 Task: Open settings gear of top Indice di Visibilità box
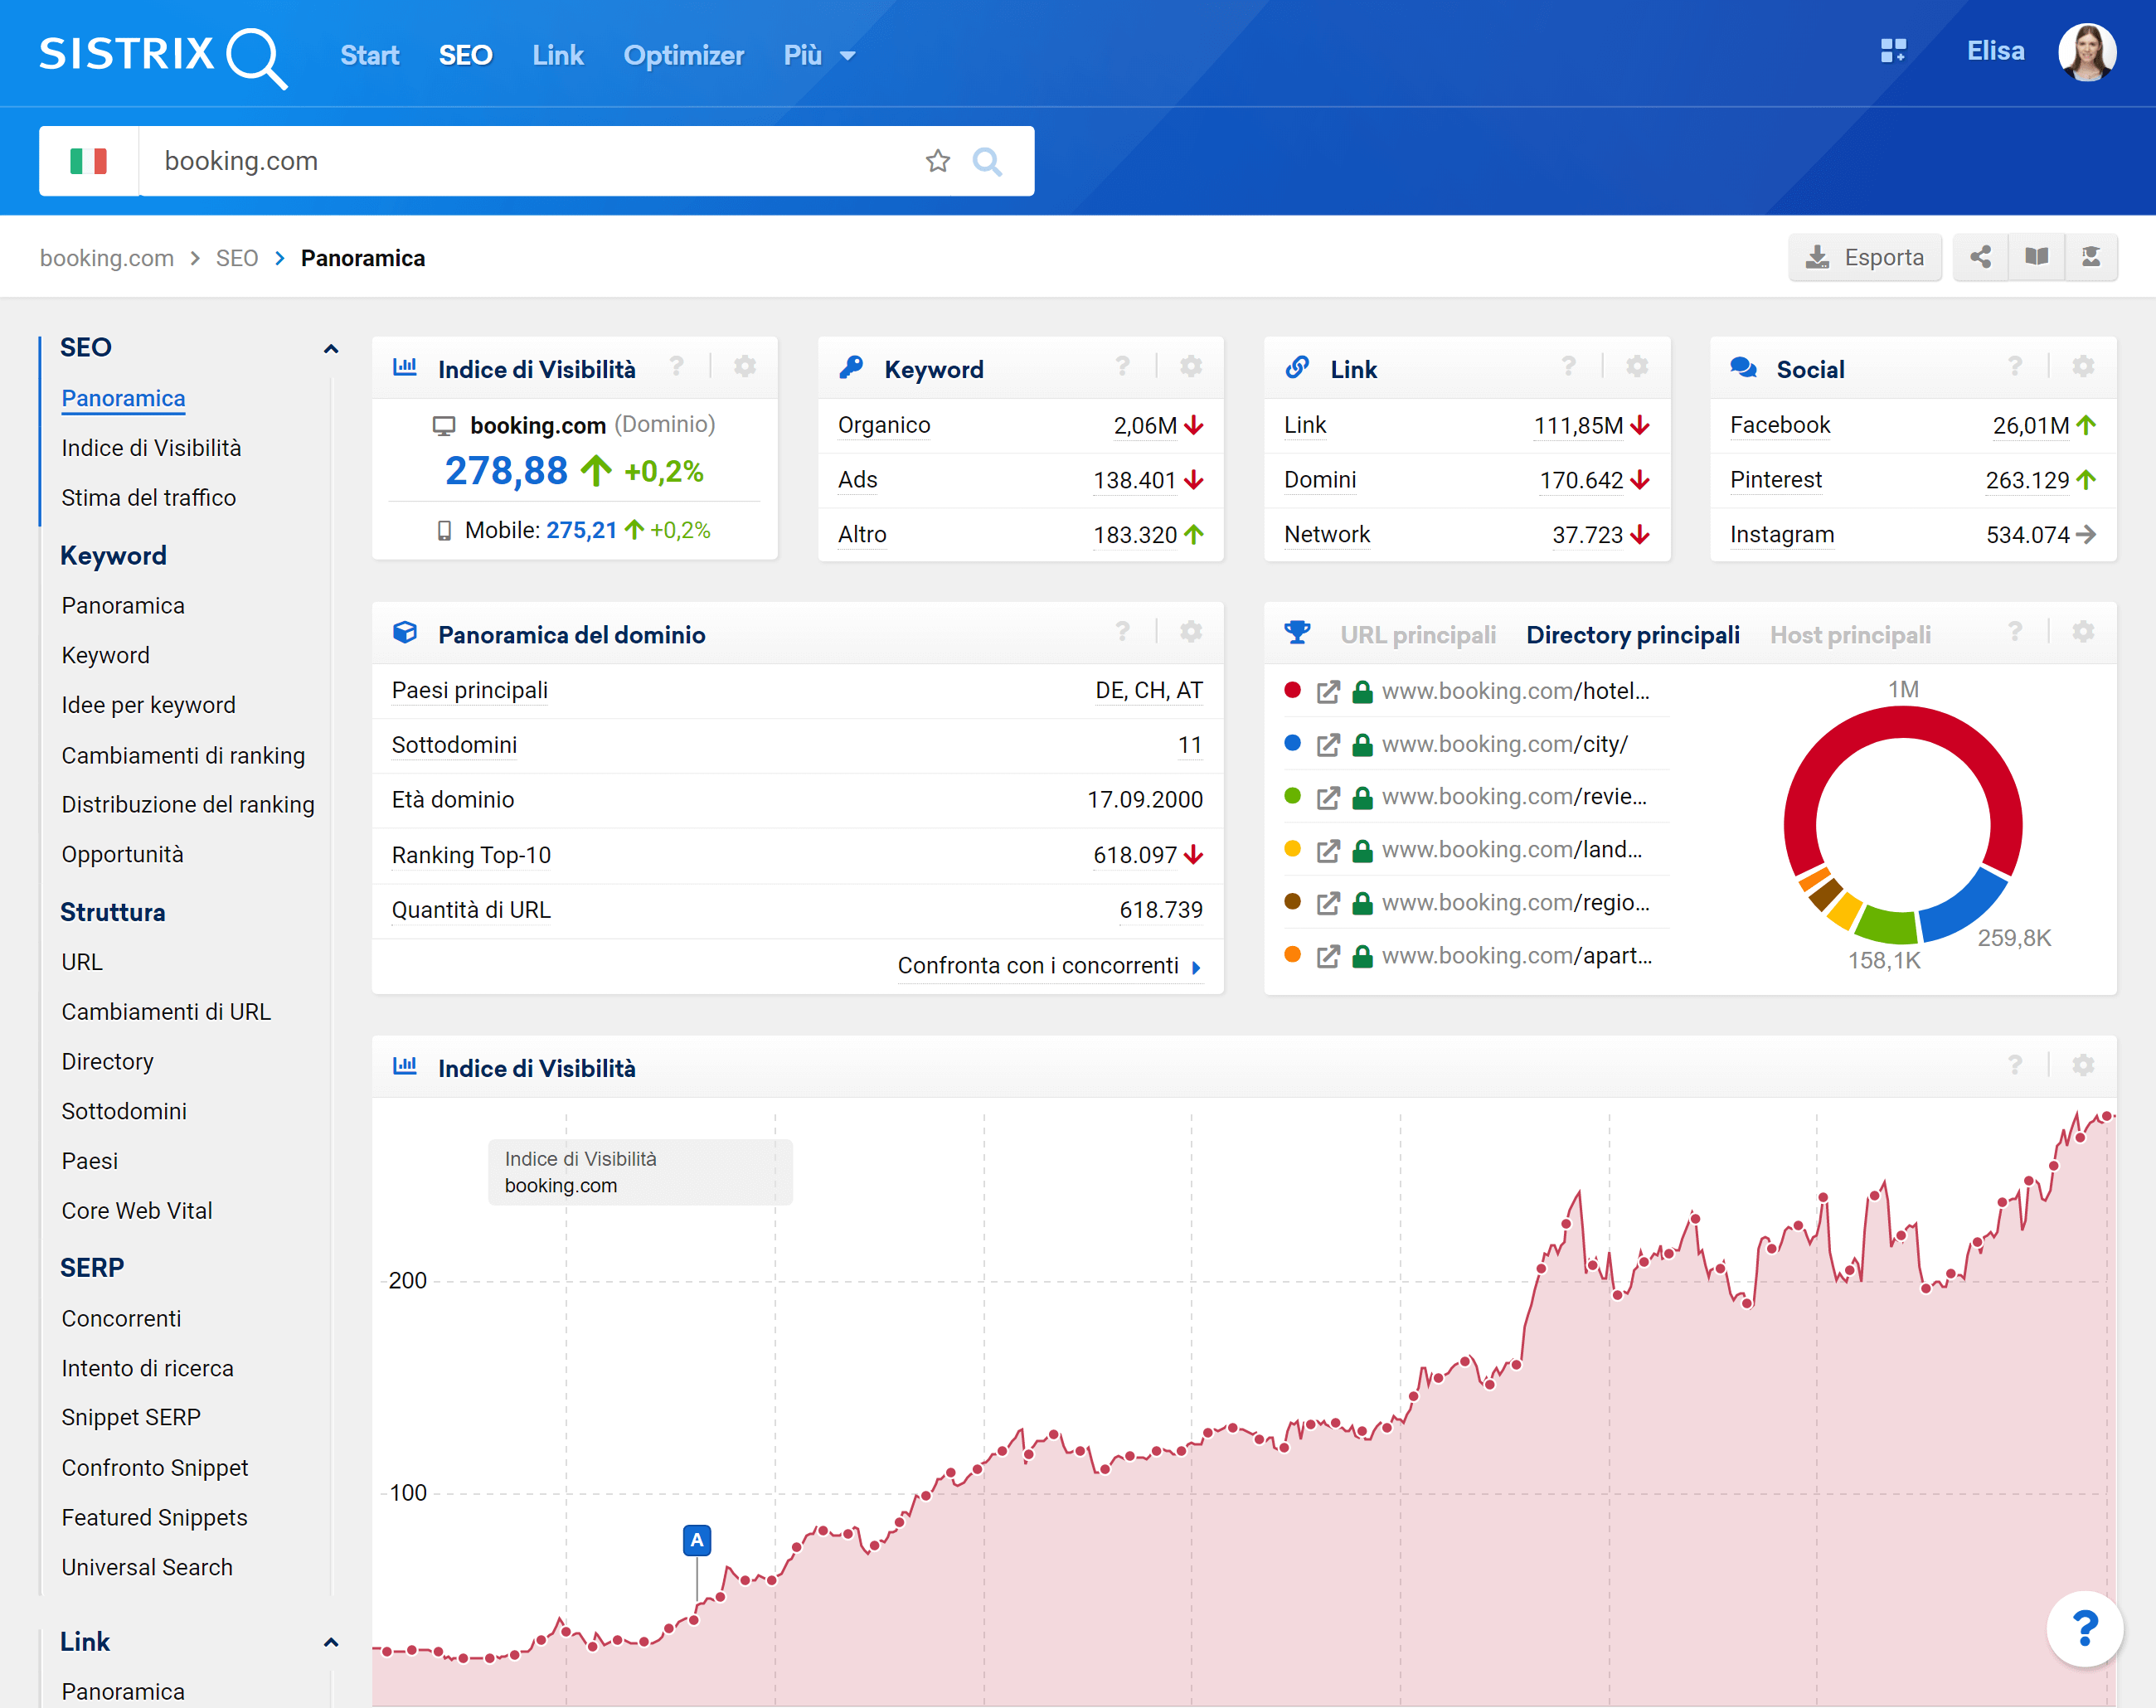point(745,367)
